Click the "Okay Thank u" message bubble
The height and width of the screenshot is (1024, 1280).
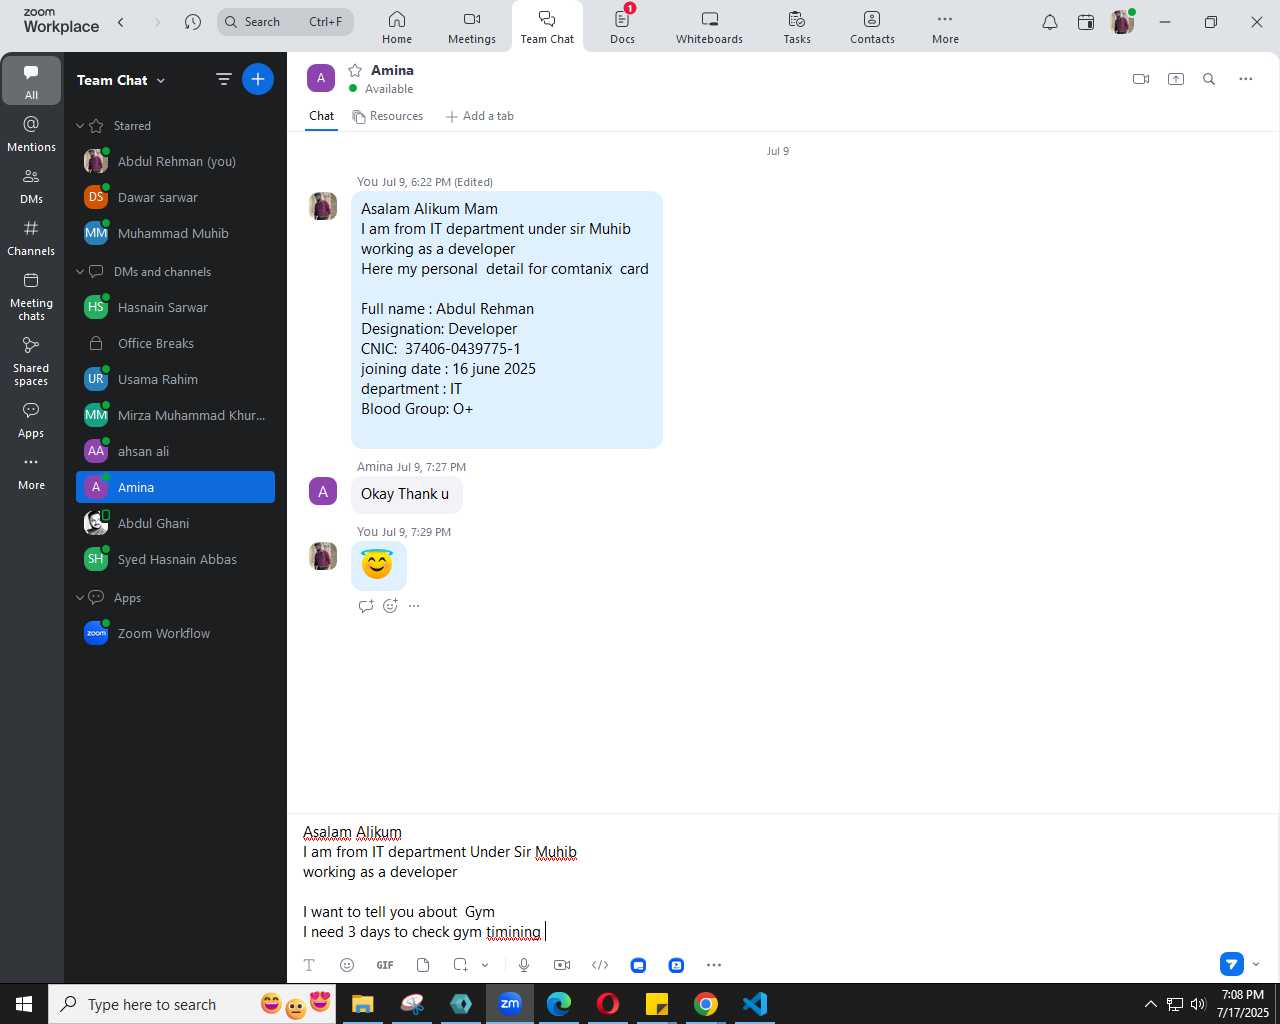point(405,494)
